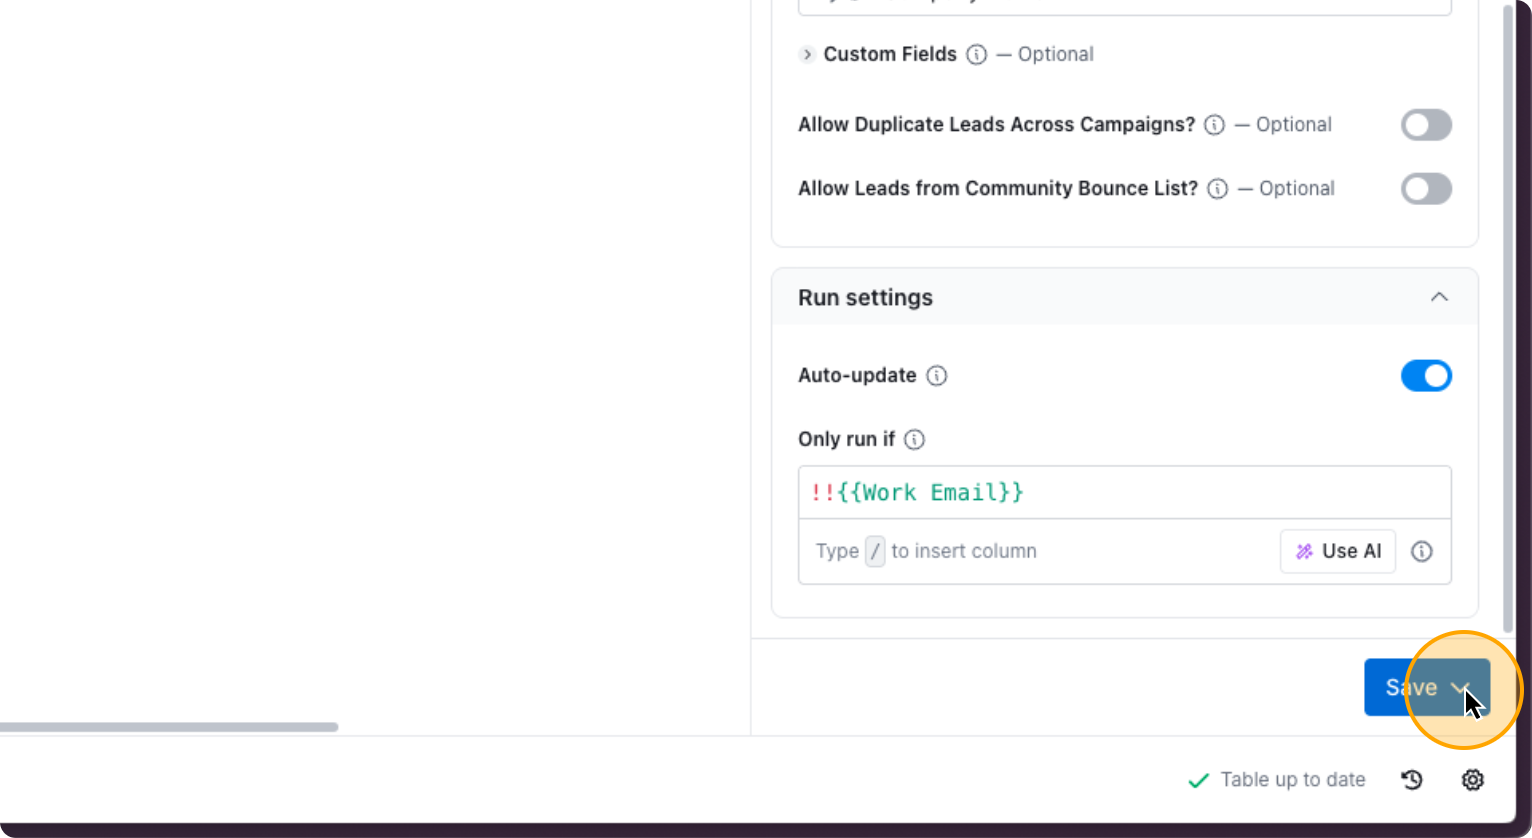Click info icon beside Allow Duplicate Leads
Image resolution: width=1532 pixels, height=838 pixels.
pos(1214,125)
